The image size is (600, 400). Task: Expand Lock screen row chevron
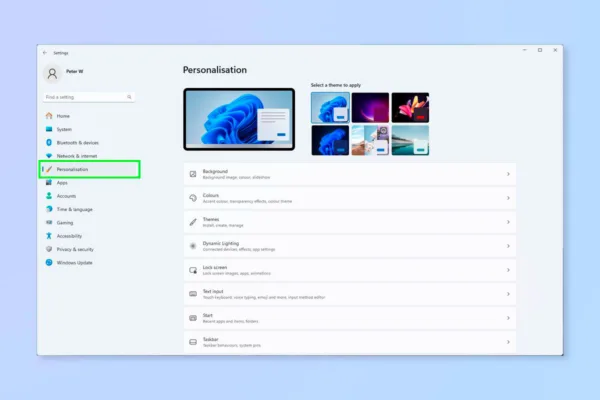point(508,270)
